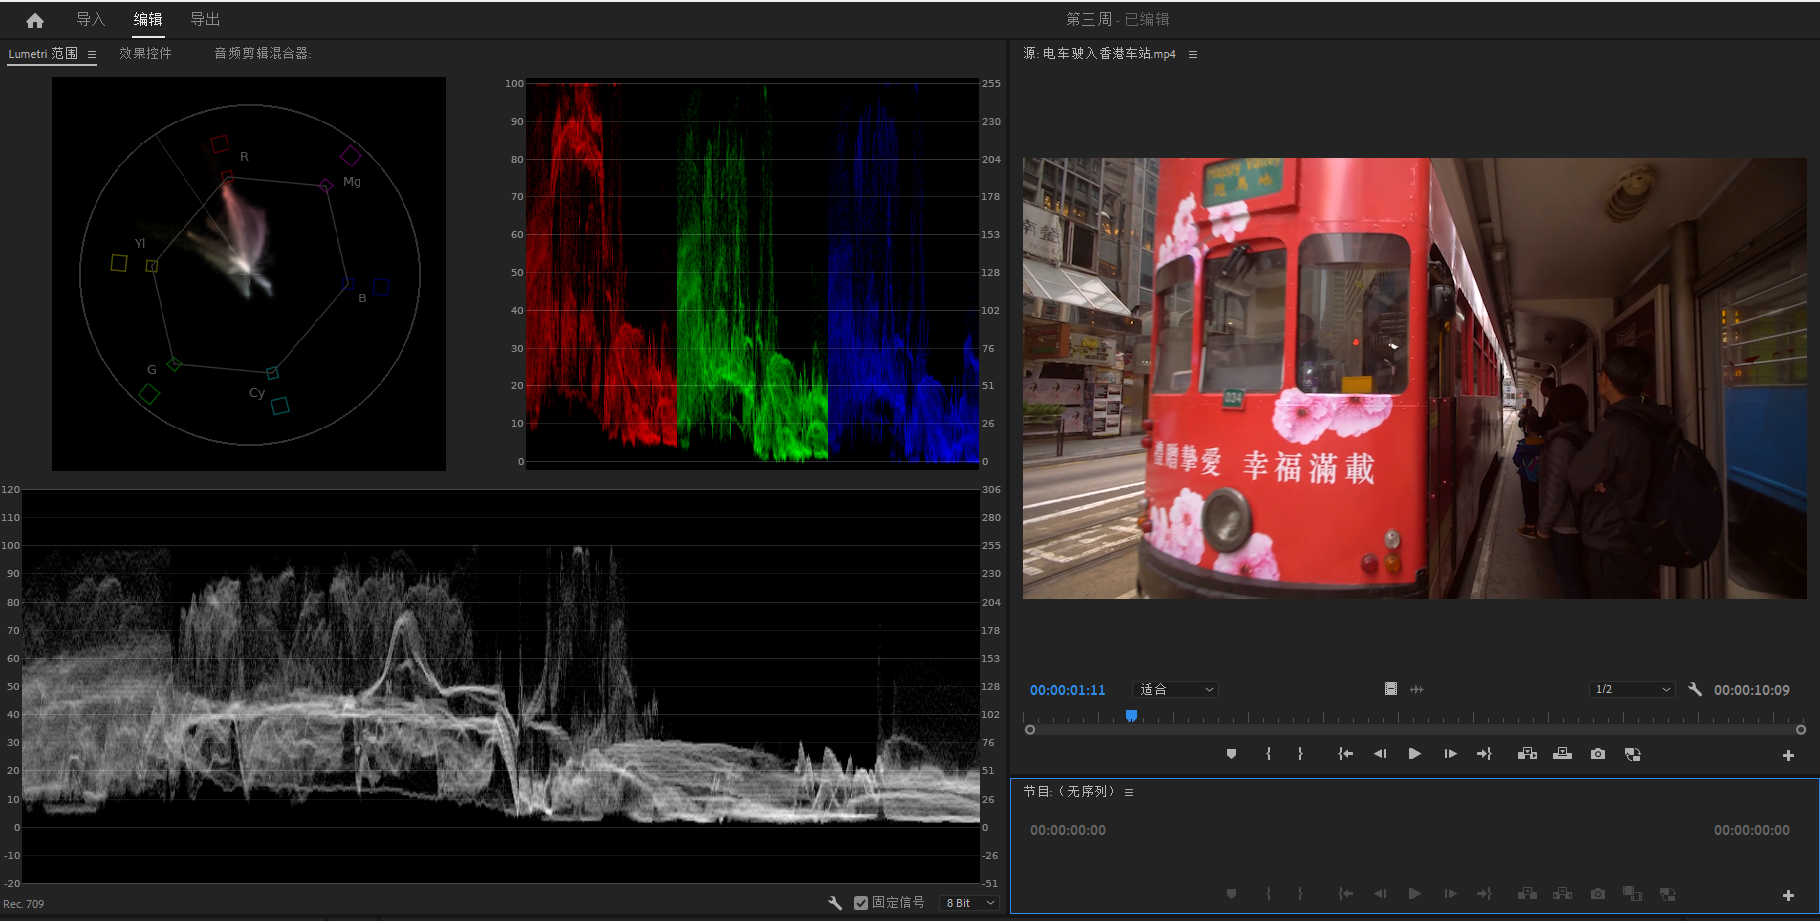Click Mark Out in the Source monitor
This screenshot has width=1820, height=921.
click(1300, 754)
